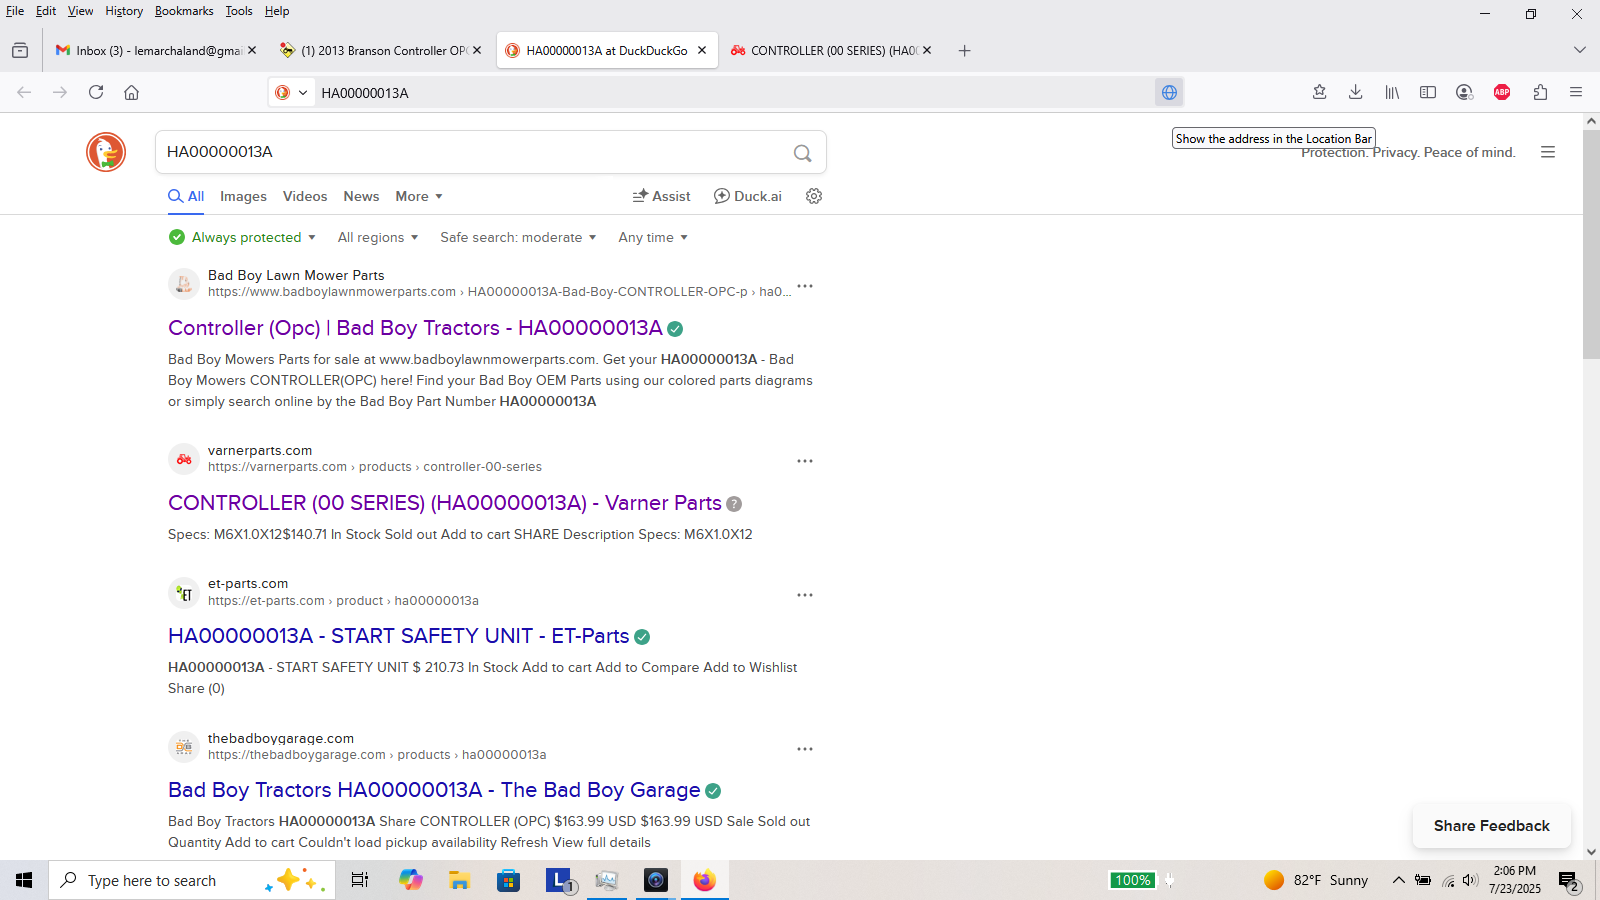Click the Windows taskbar search box
This screenshot has width=1600, height=900.
(x=192, y=880)
